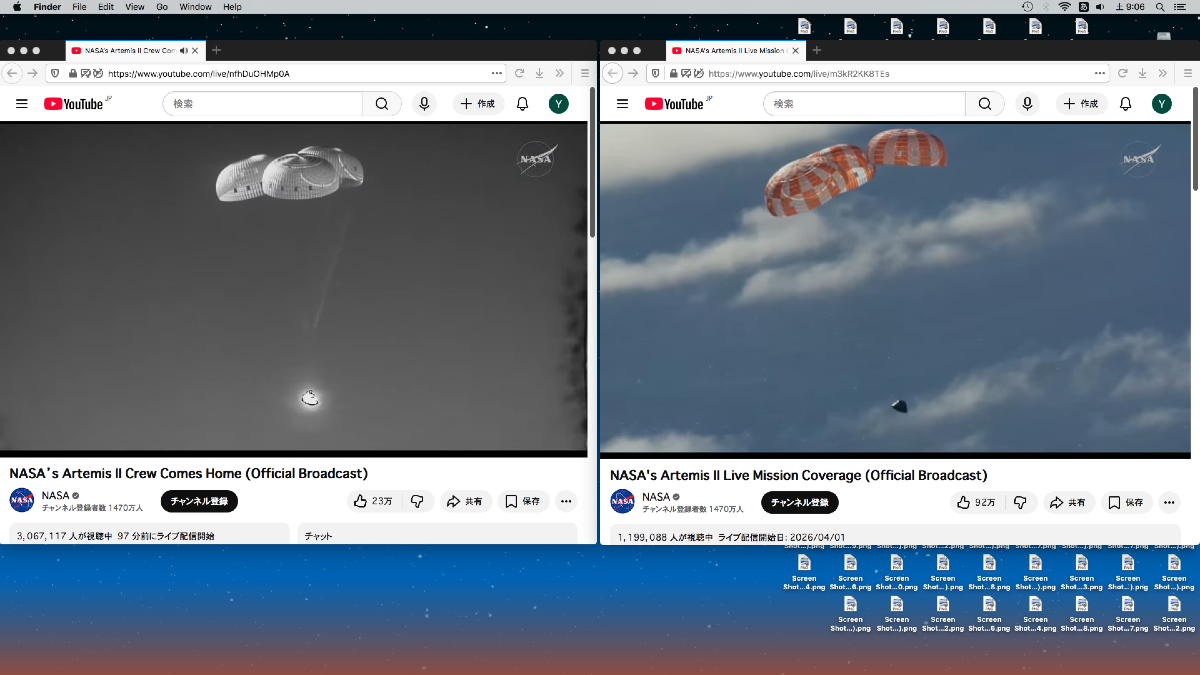Like the Crew Comes Home video (23万)
1200x675 pixels.
(373, 501)
